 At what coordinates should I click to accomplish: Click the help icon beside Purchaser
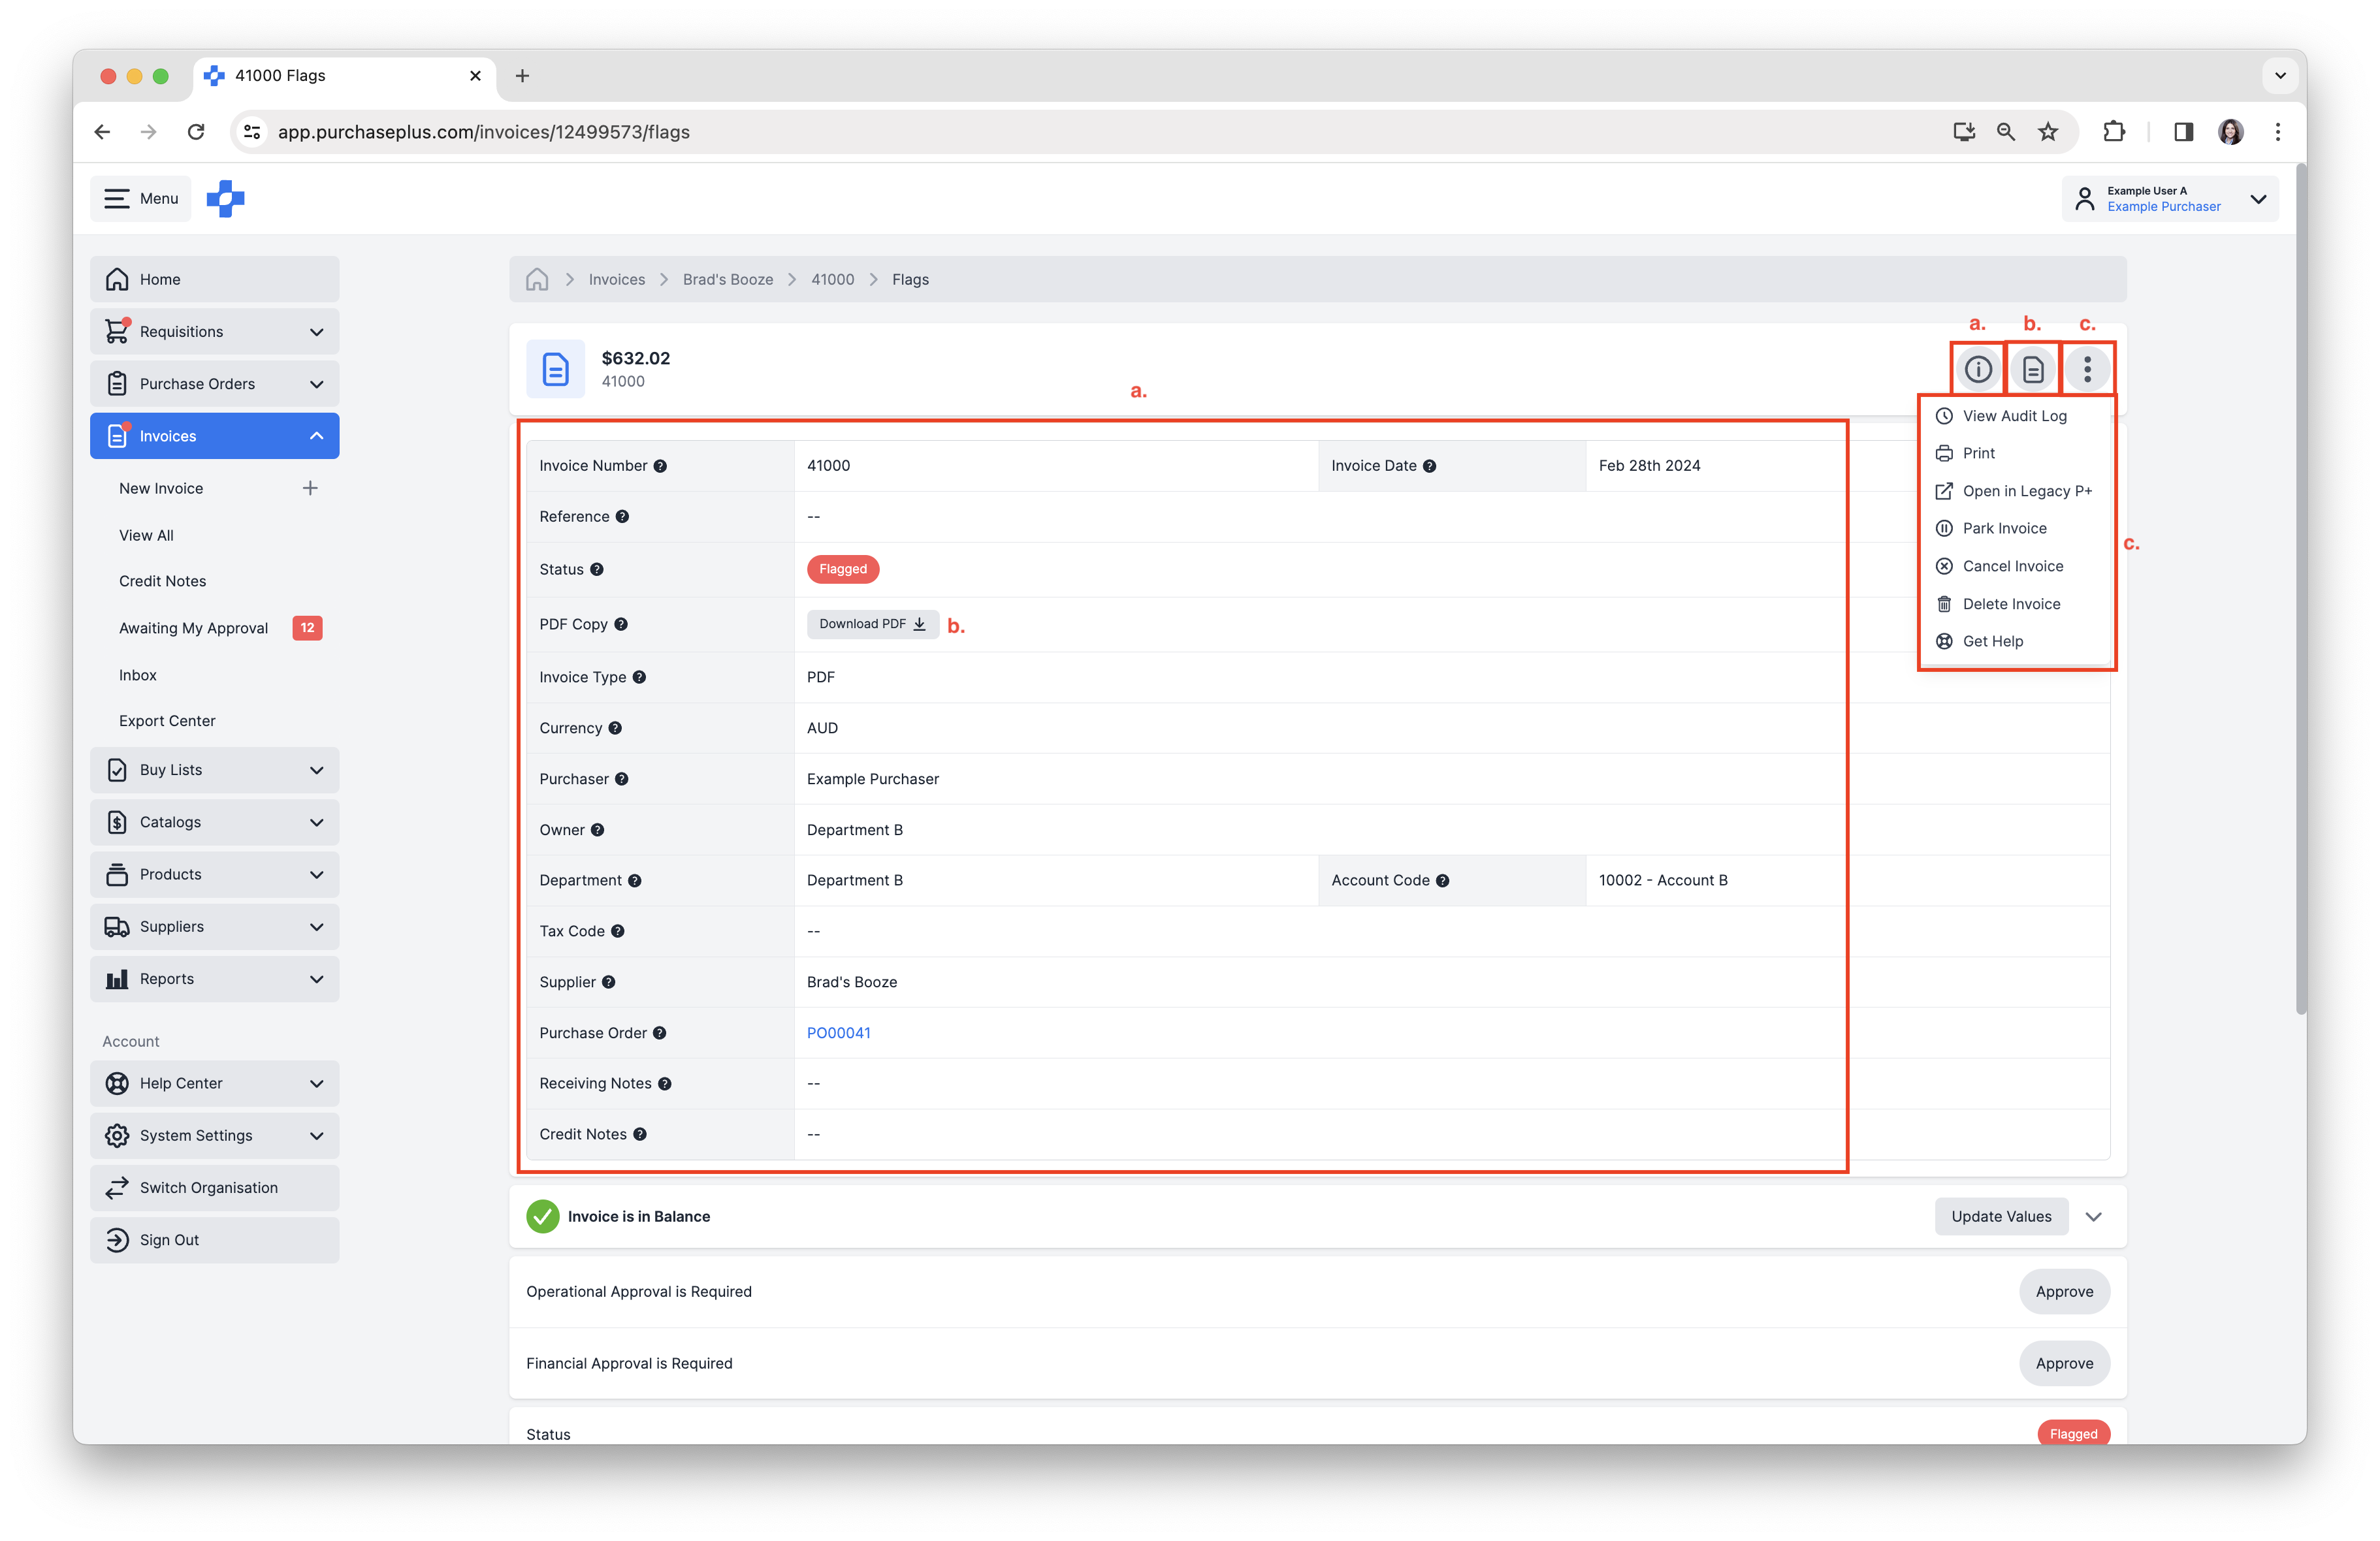(x=621, y=779)
